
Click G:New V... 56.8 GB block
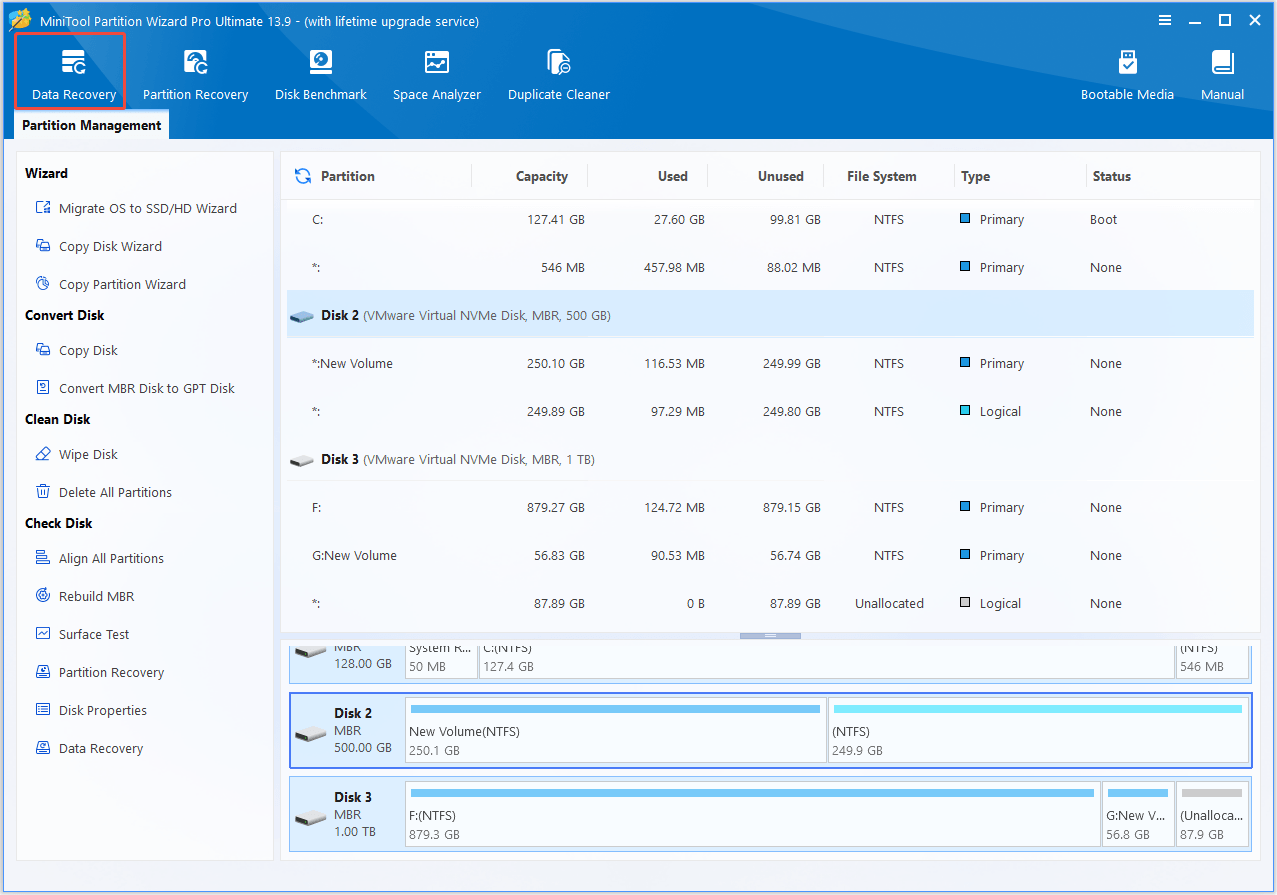coord(1138,814)
